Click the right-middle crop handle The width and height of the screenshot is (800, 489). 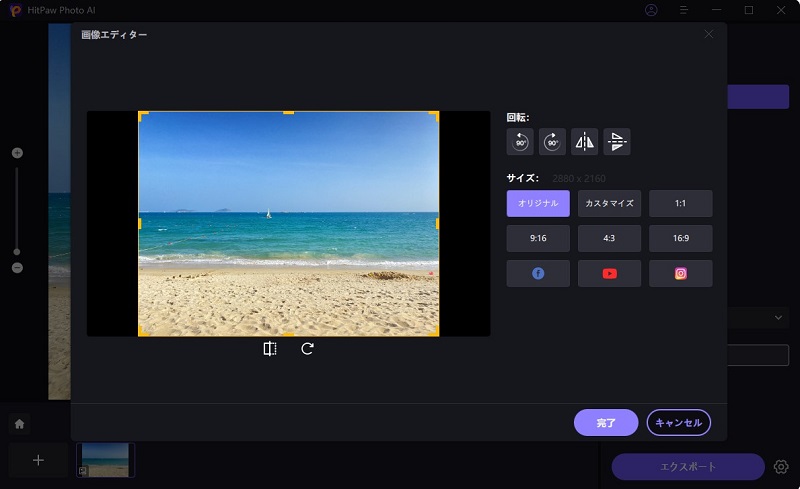437,224
